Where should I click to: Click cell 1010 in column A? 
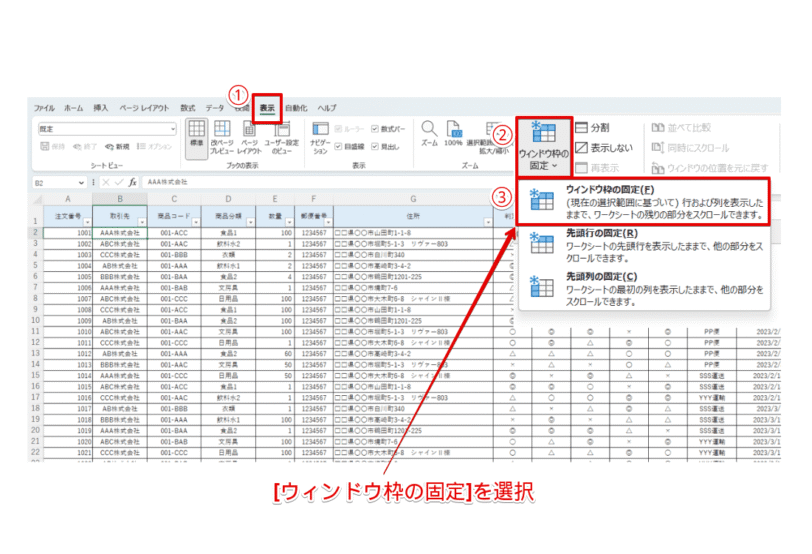pos(68,332)
